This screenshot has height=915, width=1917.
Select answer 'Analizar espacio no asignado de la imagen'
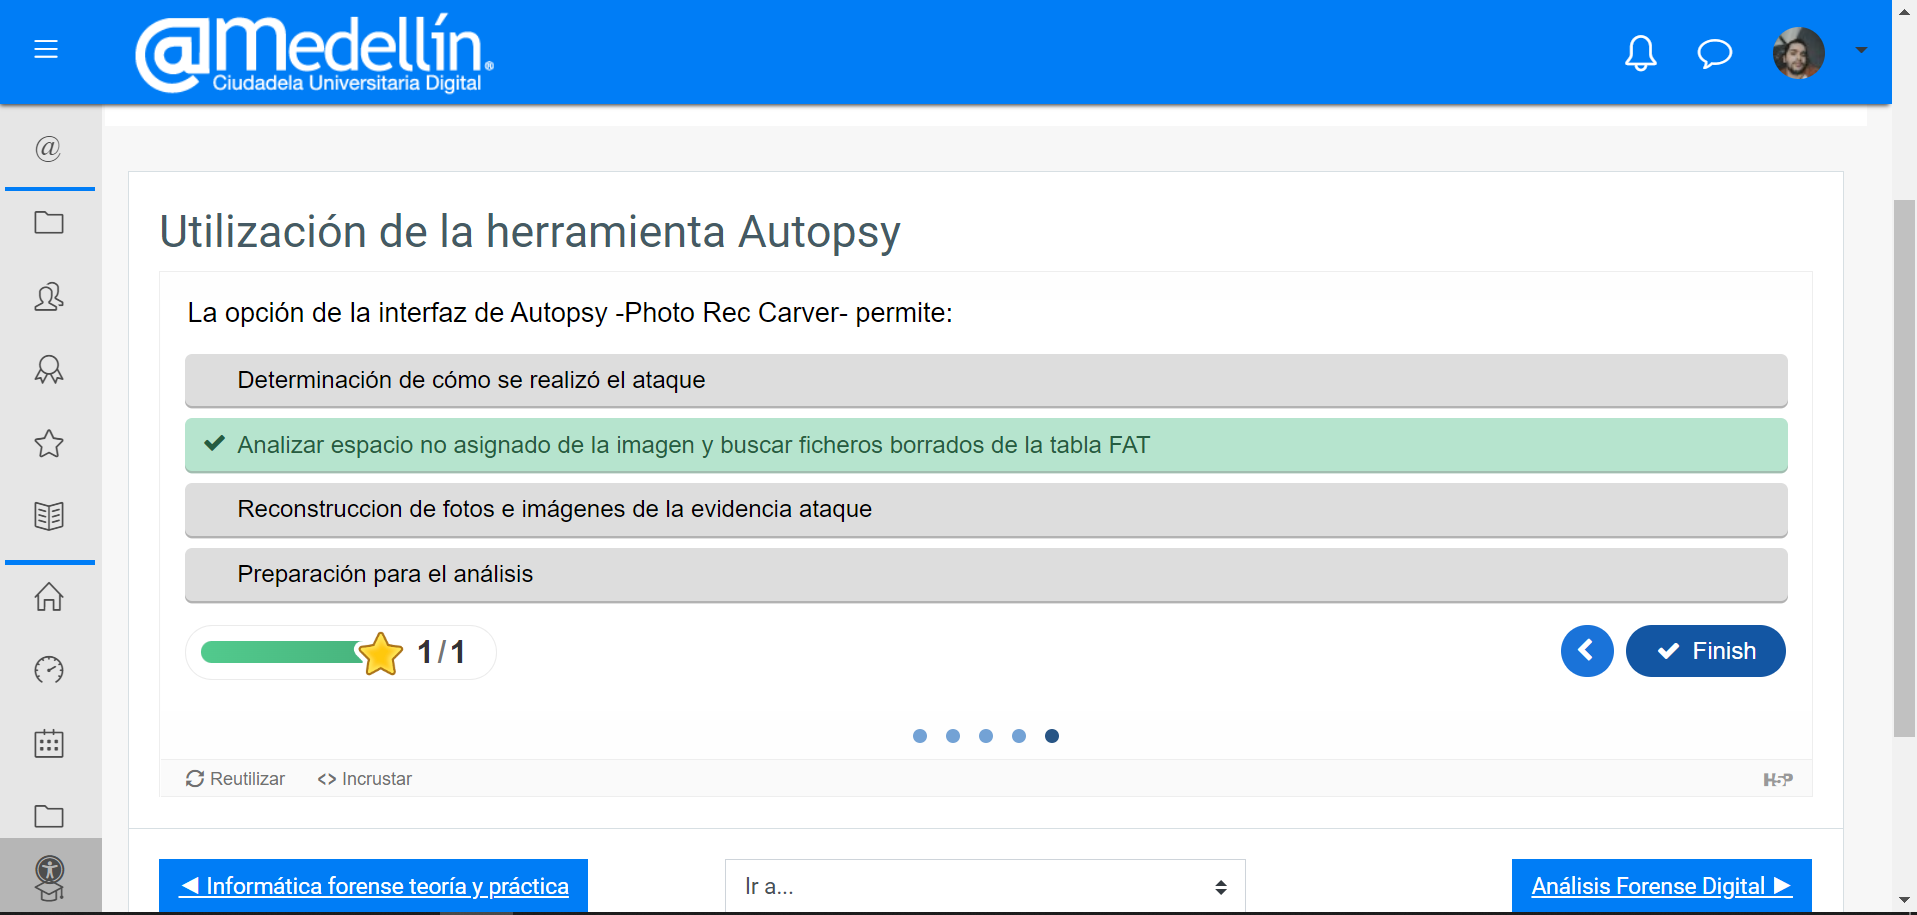[x=986, y=445]
